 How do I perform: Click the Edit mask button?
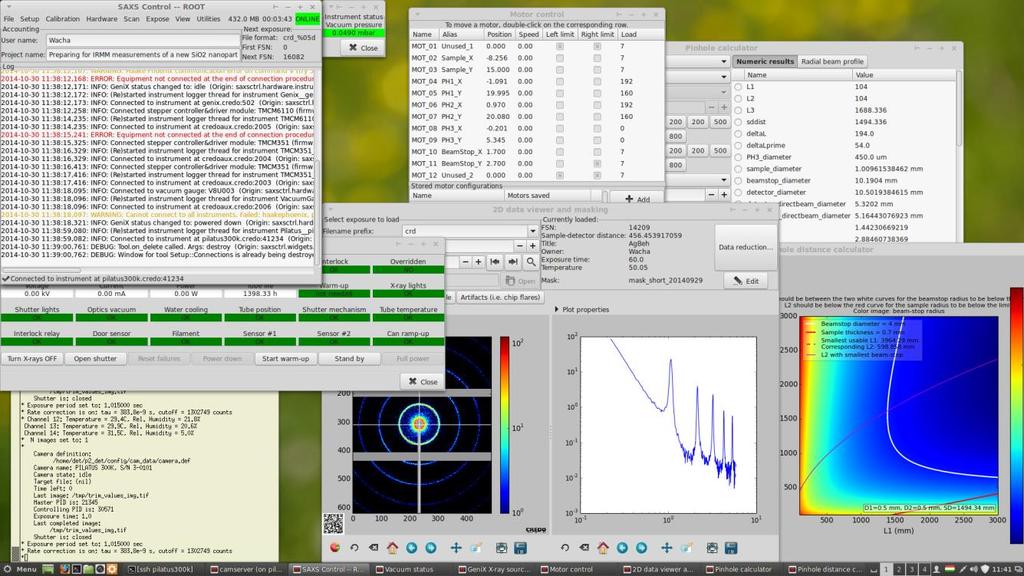[745, 281]
